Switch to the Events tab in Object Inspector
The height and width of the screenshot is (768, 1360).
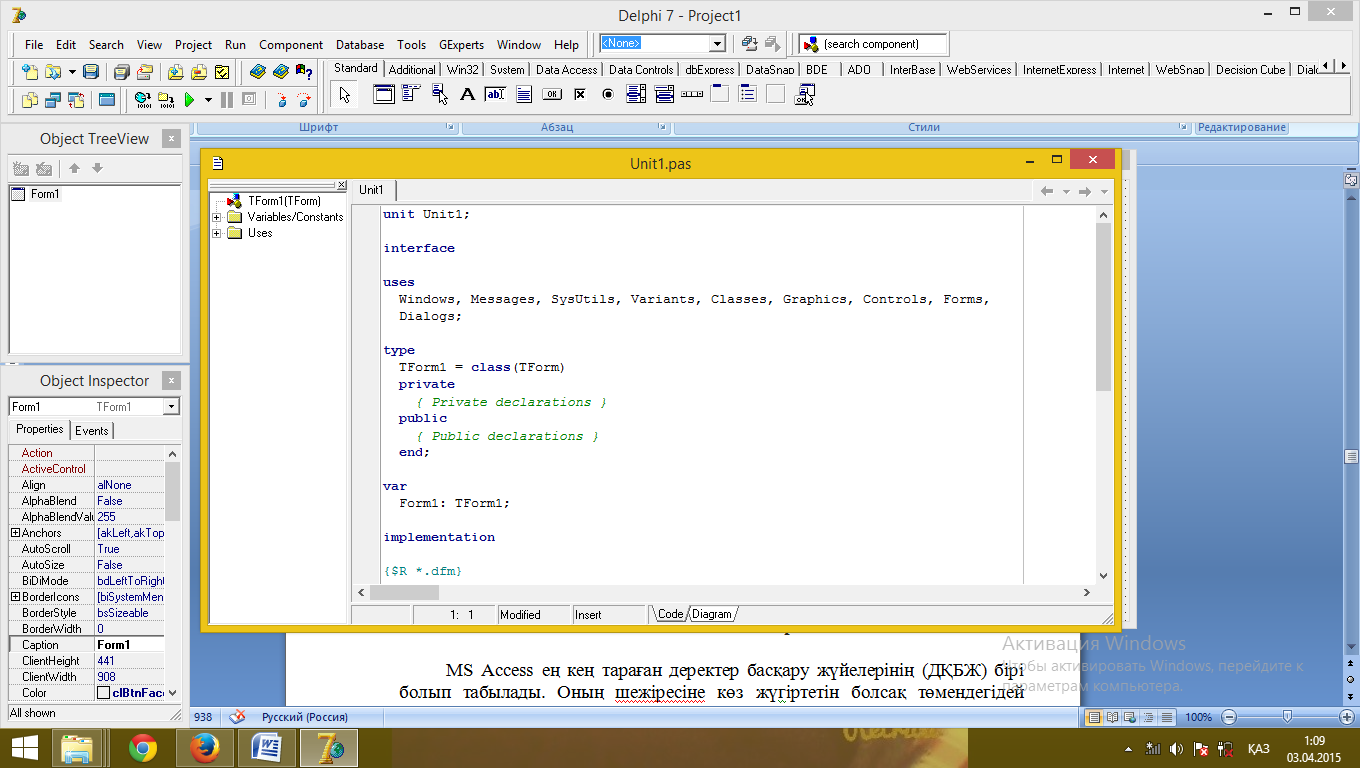point(92,431)
